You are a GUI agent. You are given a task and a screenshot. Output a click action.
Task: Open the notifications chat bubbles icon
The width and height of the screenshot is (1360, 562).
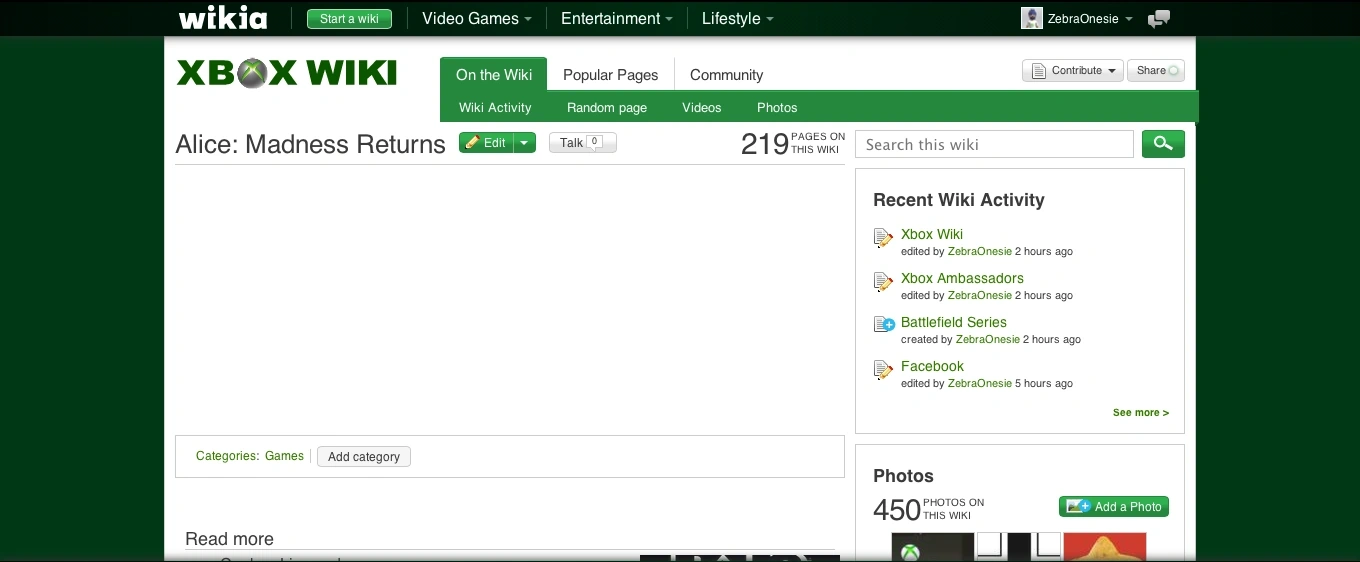click(1159, 19)
